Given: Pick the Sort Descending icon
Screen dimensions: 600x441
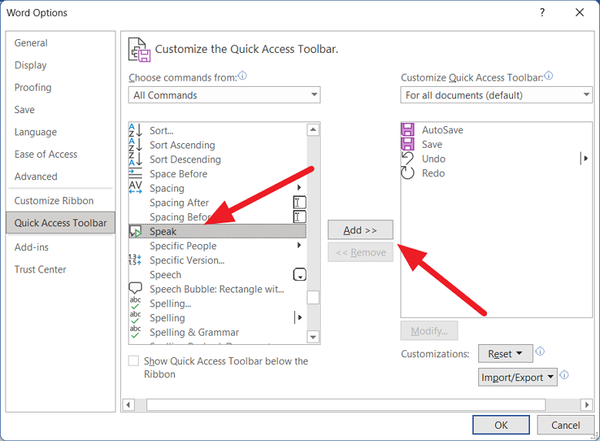Looking at the screenshot, I should (x=135, y=159).
